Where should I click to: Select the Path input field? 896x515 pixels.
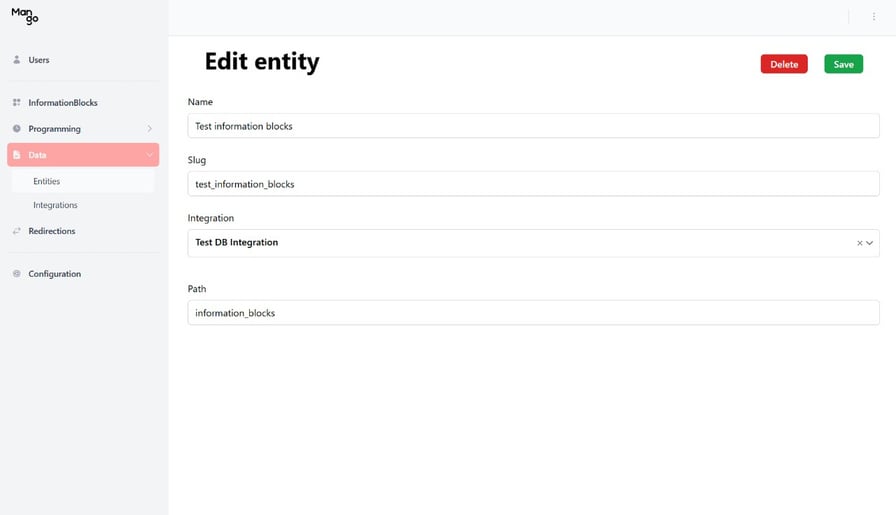tap(533, 313)
